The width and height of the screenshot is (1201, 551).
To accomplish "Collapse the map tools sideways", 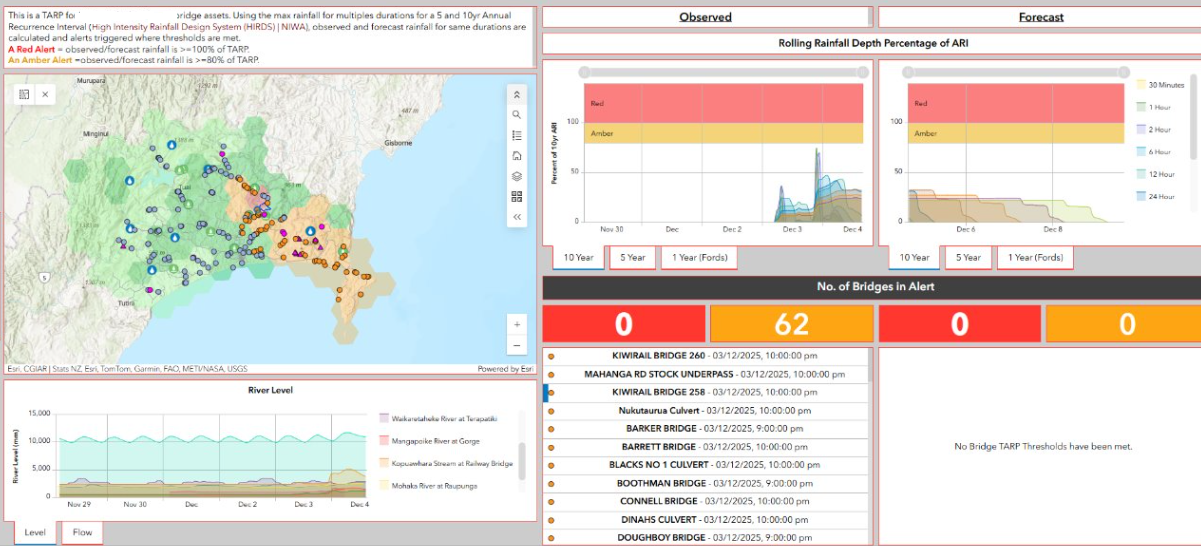I will (x=517, y=216).
